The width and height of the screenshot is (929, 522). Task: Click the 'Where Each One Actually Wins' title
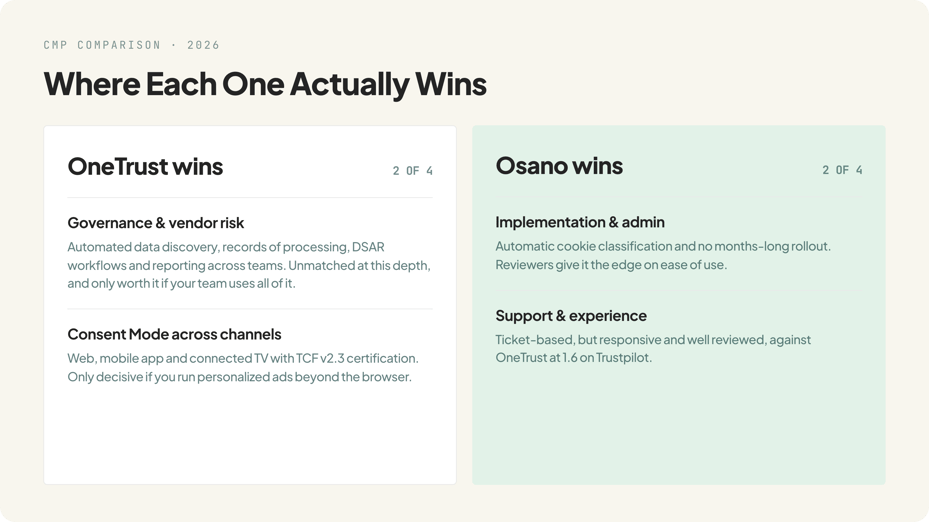pos(265,84)
